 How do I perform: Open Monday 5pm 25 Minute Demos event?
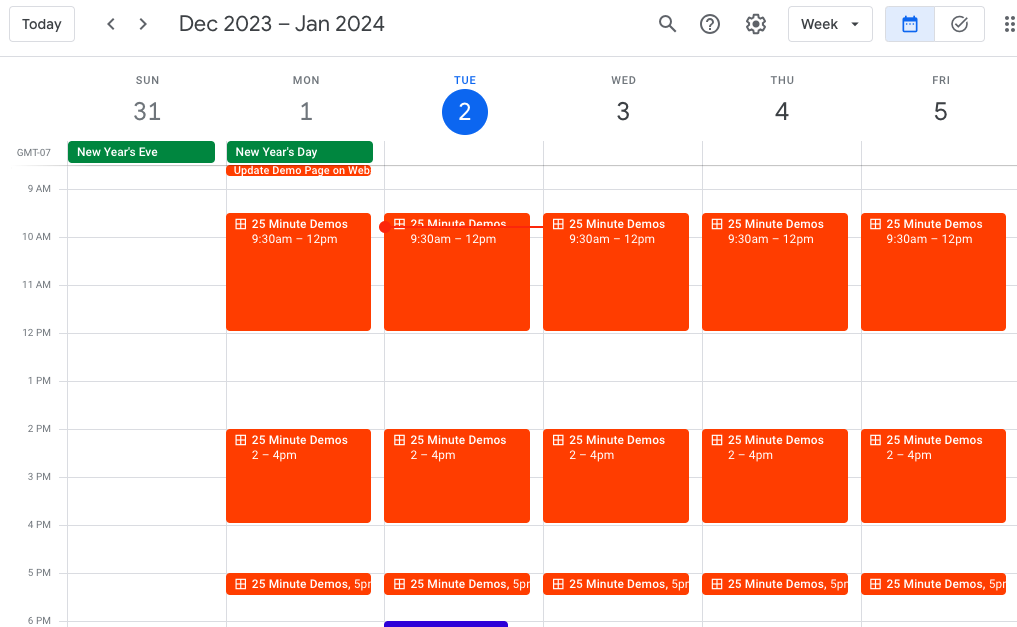(x=298, y=584)
